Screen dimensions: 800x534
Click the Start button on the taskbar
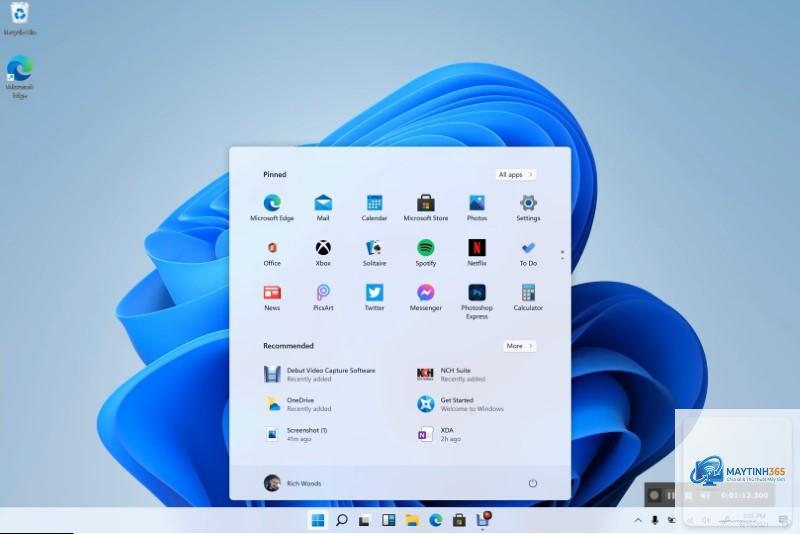point(318,520)
